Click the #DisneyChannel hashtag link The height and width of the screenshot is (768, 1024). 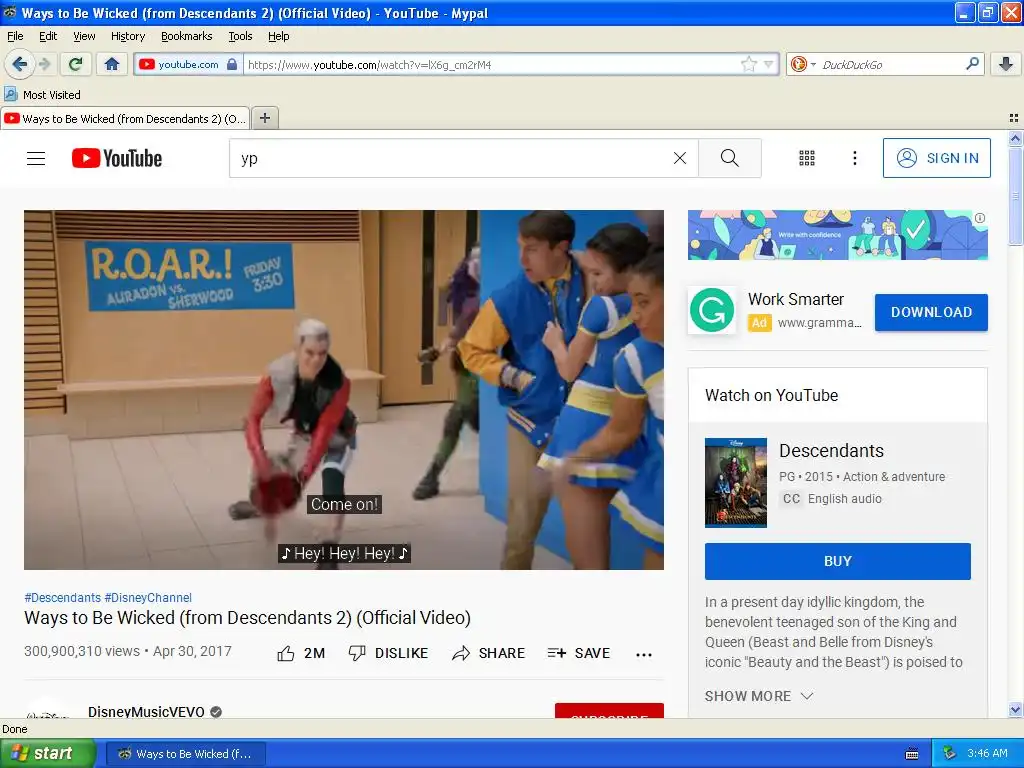(148, 598)
